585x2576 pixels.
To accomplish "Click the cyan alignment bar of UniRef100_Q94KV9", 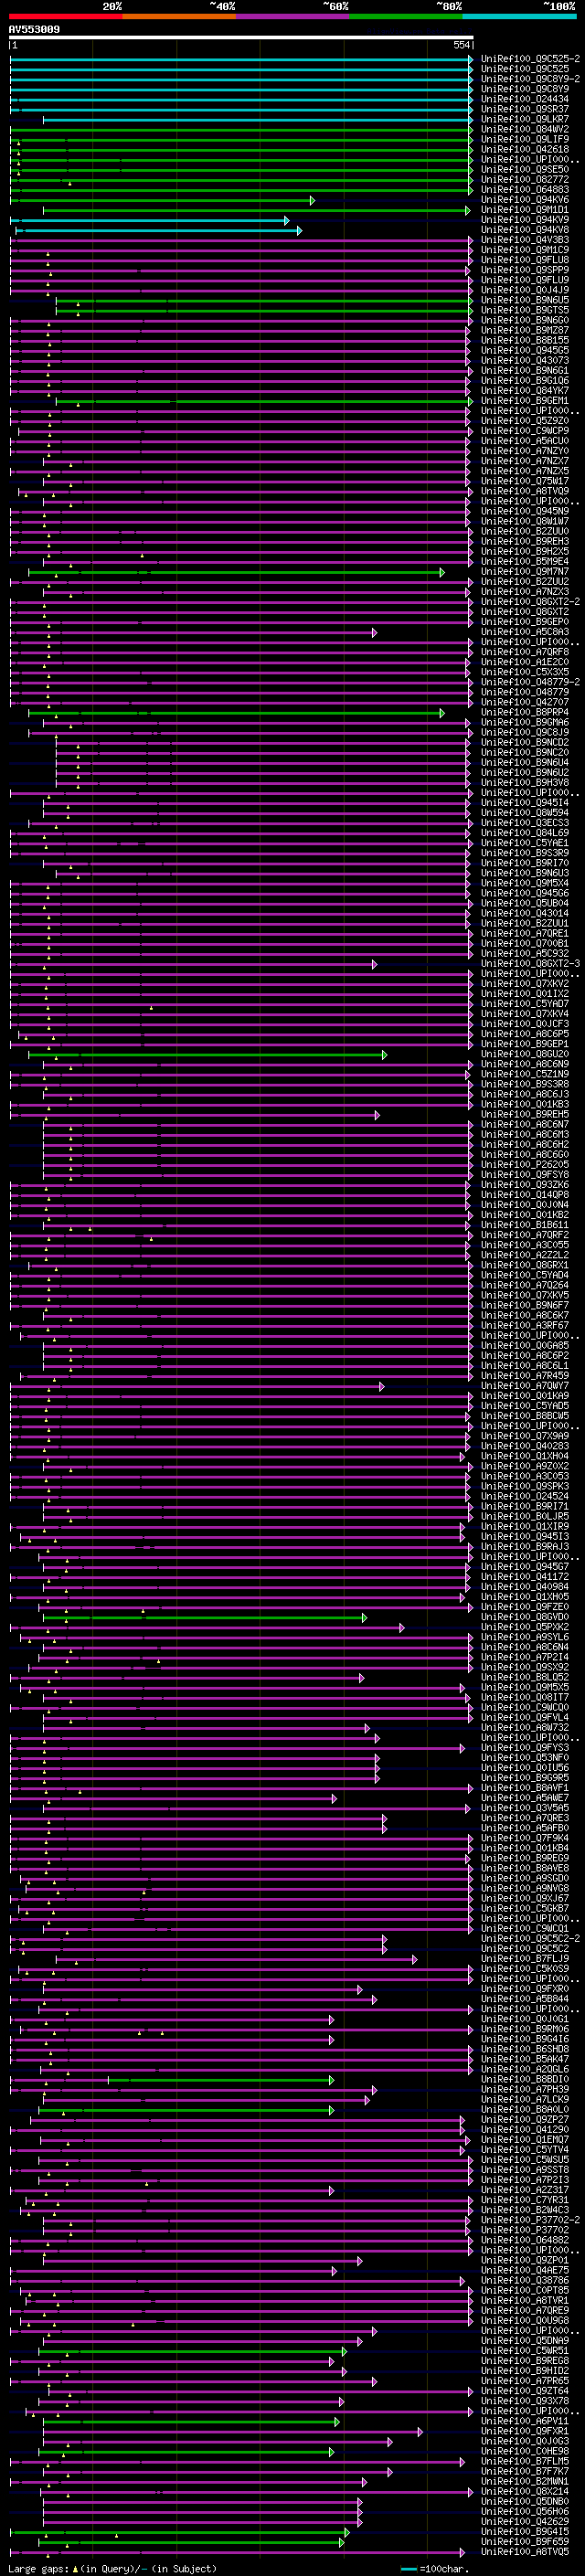I will pos(149,219).
